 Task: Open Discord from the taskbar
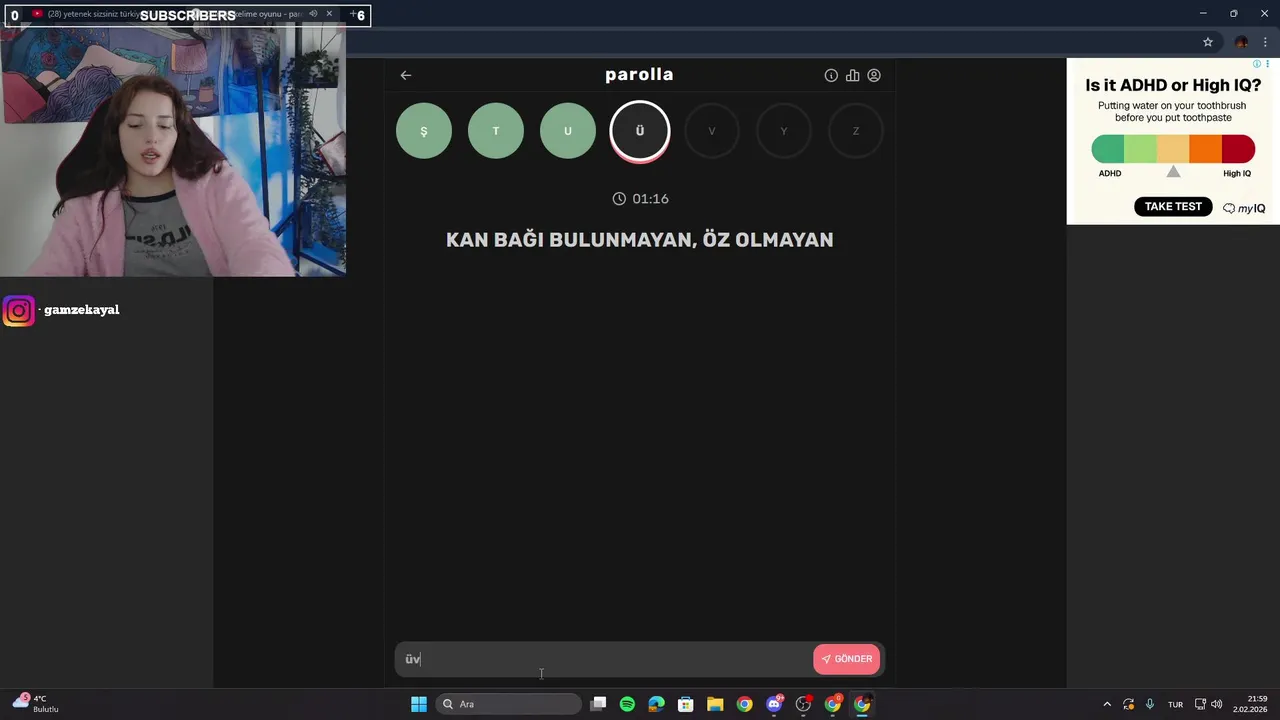point(774,704)
